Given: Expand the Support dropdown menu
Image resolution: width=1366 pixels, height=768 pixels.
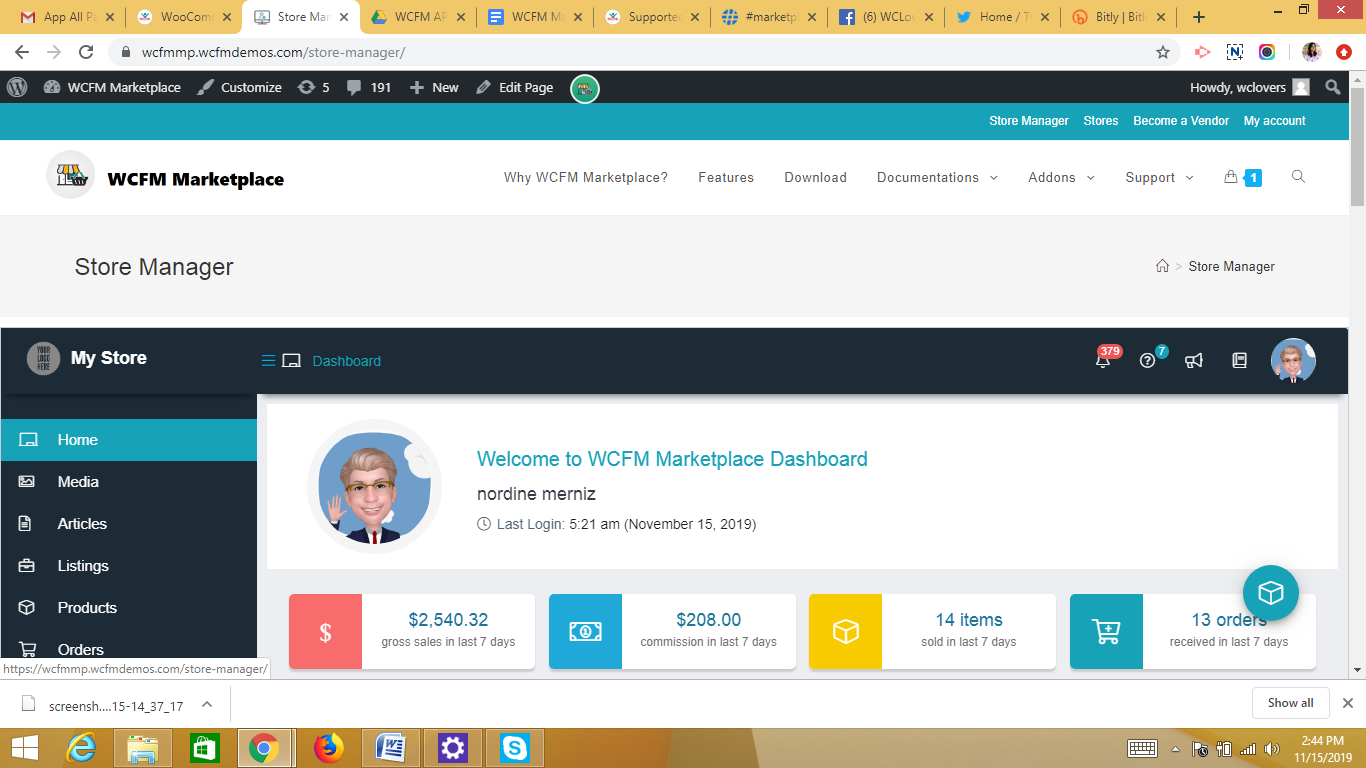Looking at the screenshot, I should point(1159,177).
